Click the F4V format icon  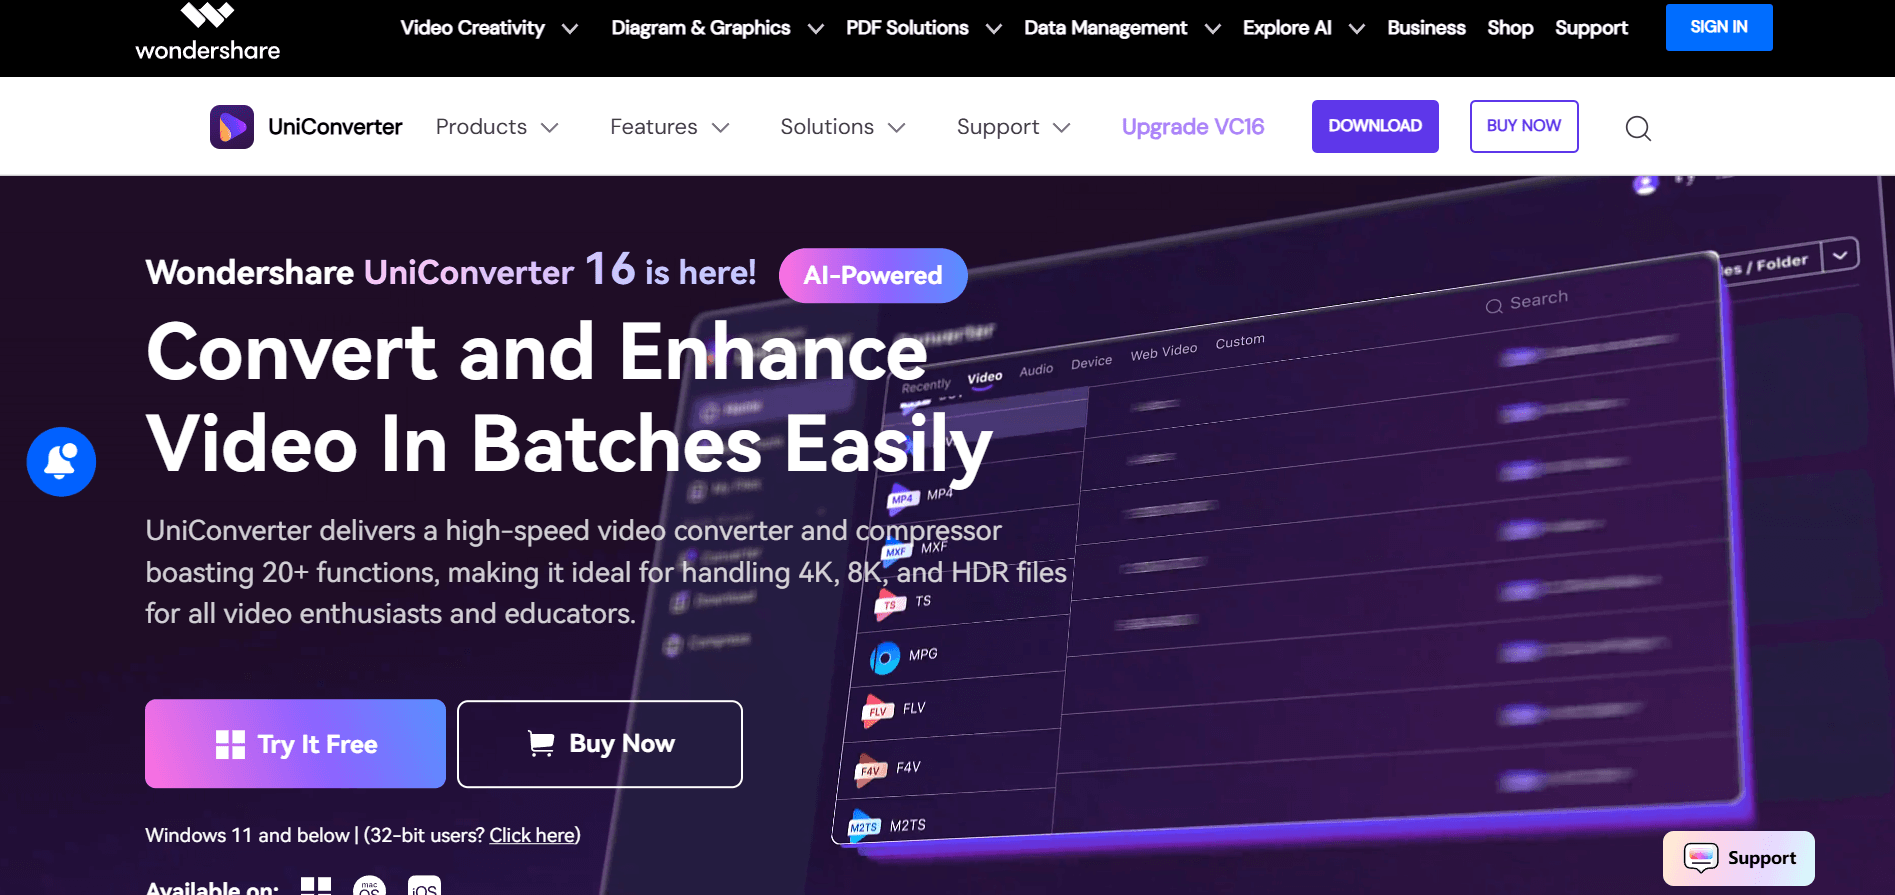pyautogui.click(x=870, y=770)
